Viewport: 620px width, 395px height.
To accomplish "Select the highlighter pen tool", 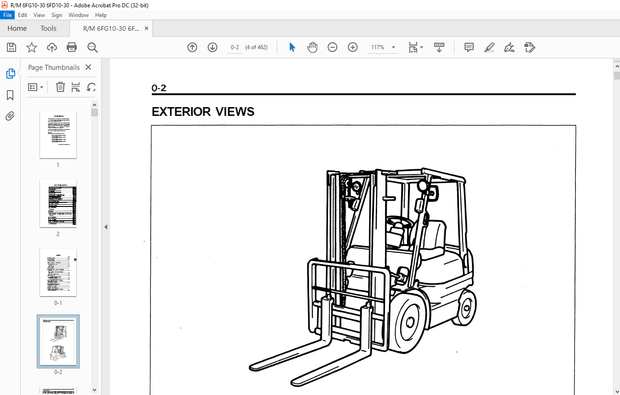I will [489, 47].
